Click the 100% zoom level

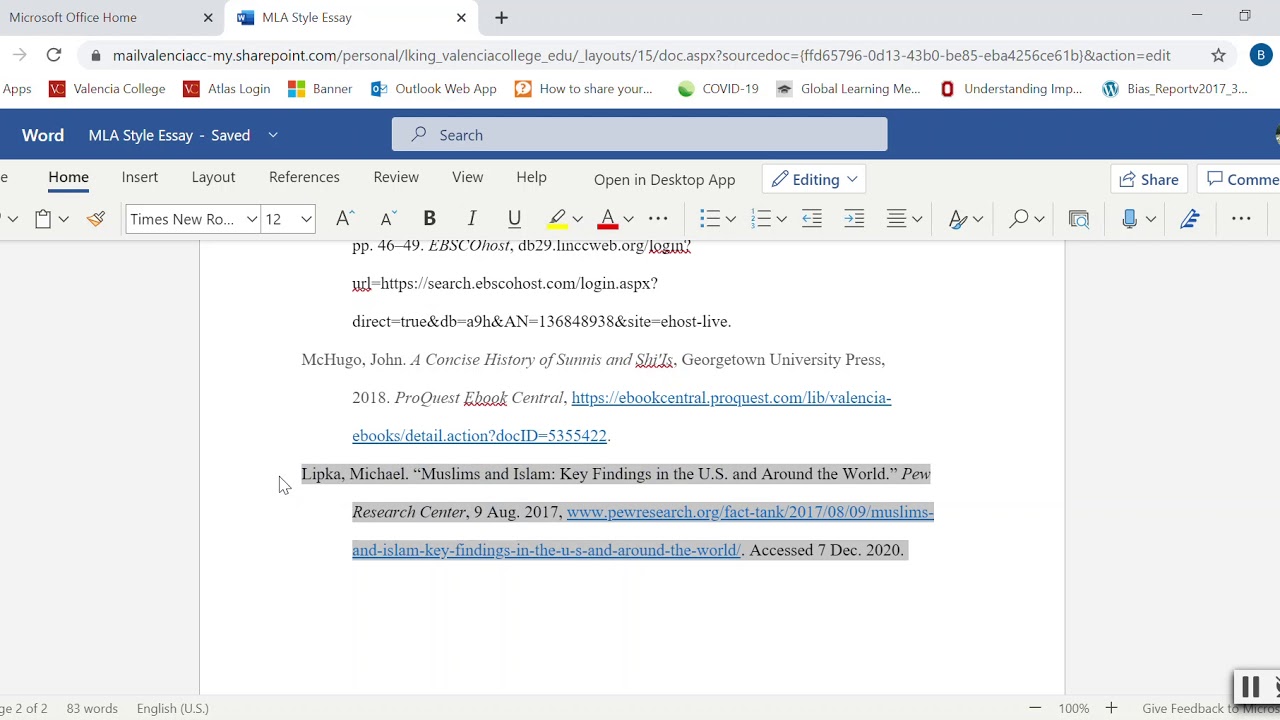[1074, 708]
